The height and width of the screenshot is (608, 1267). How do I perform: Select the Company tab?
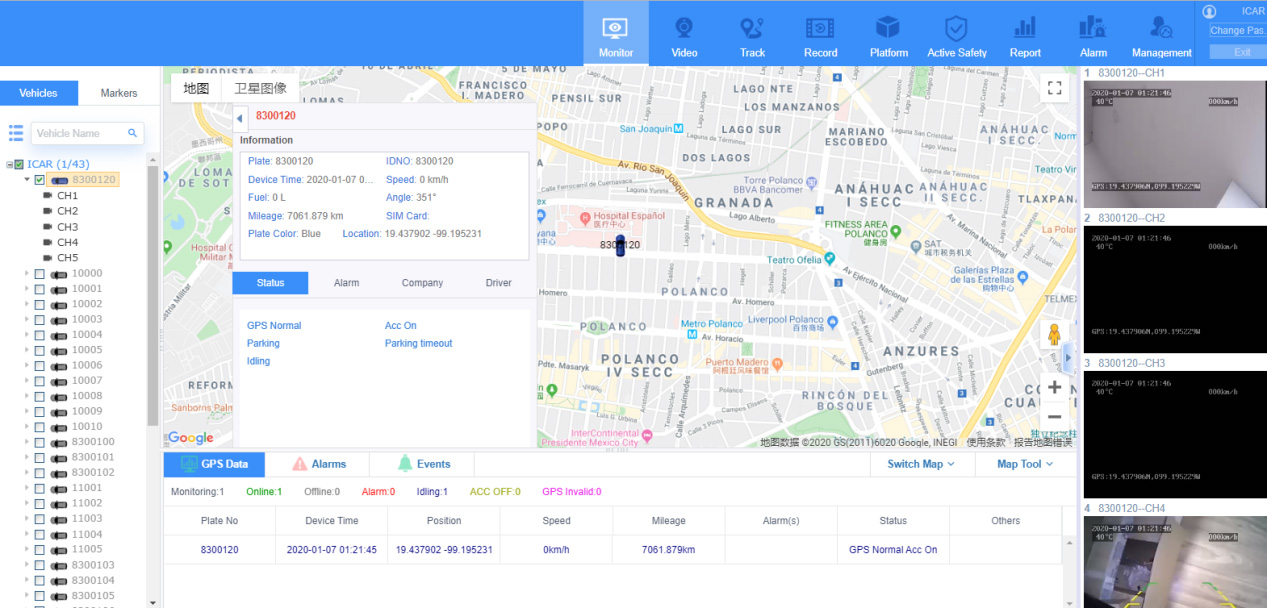click(x=422, y=283)
